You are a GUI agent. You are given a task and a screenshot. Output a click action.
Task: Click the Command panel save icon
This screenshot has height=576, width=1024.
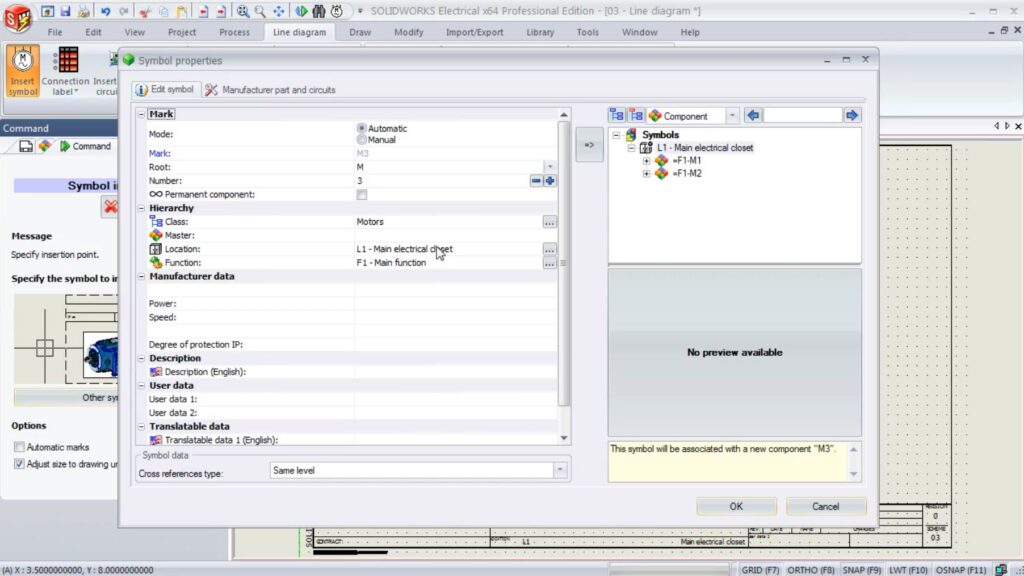click(x=25, y=146)
